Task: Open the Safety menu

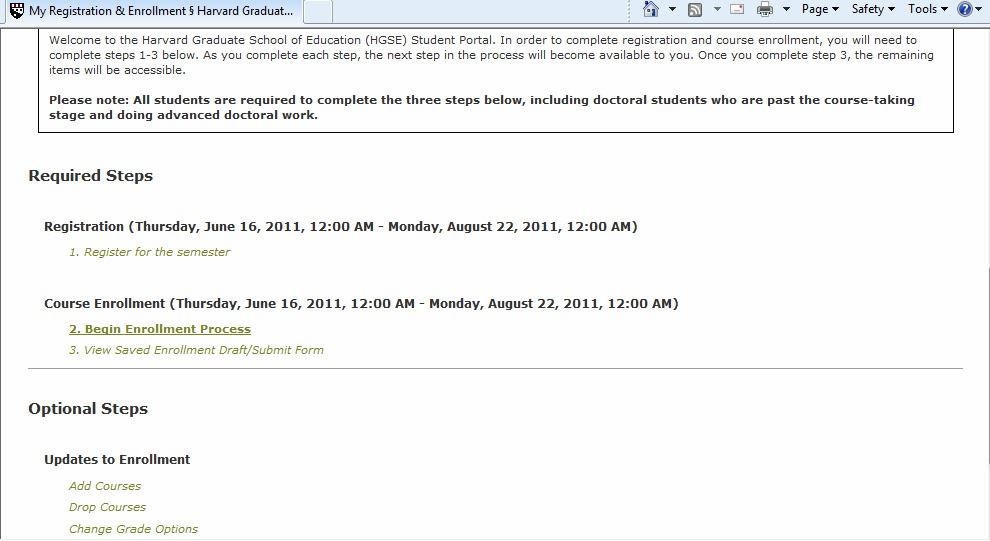Action: tap(873, 9)
